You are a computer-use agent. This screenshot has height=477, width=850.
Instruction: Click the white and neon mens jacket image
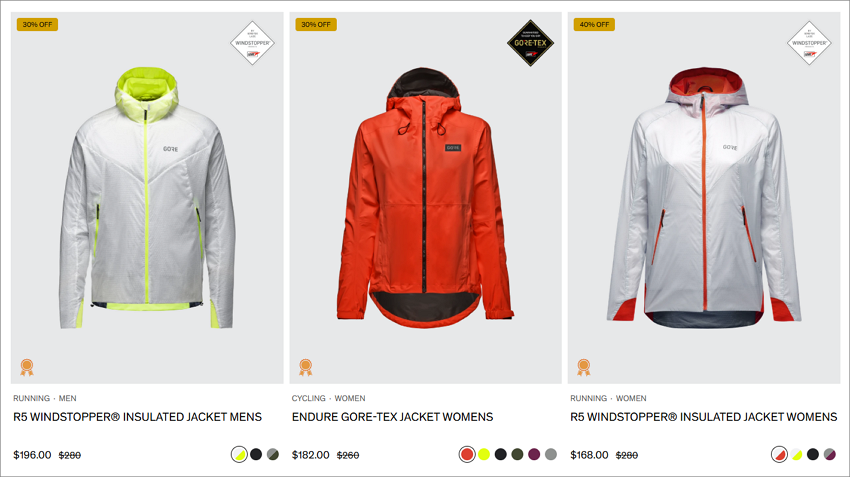(147, 198)
